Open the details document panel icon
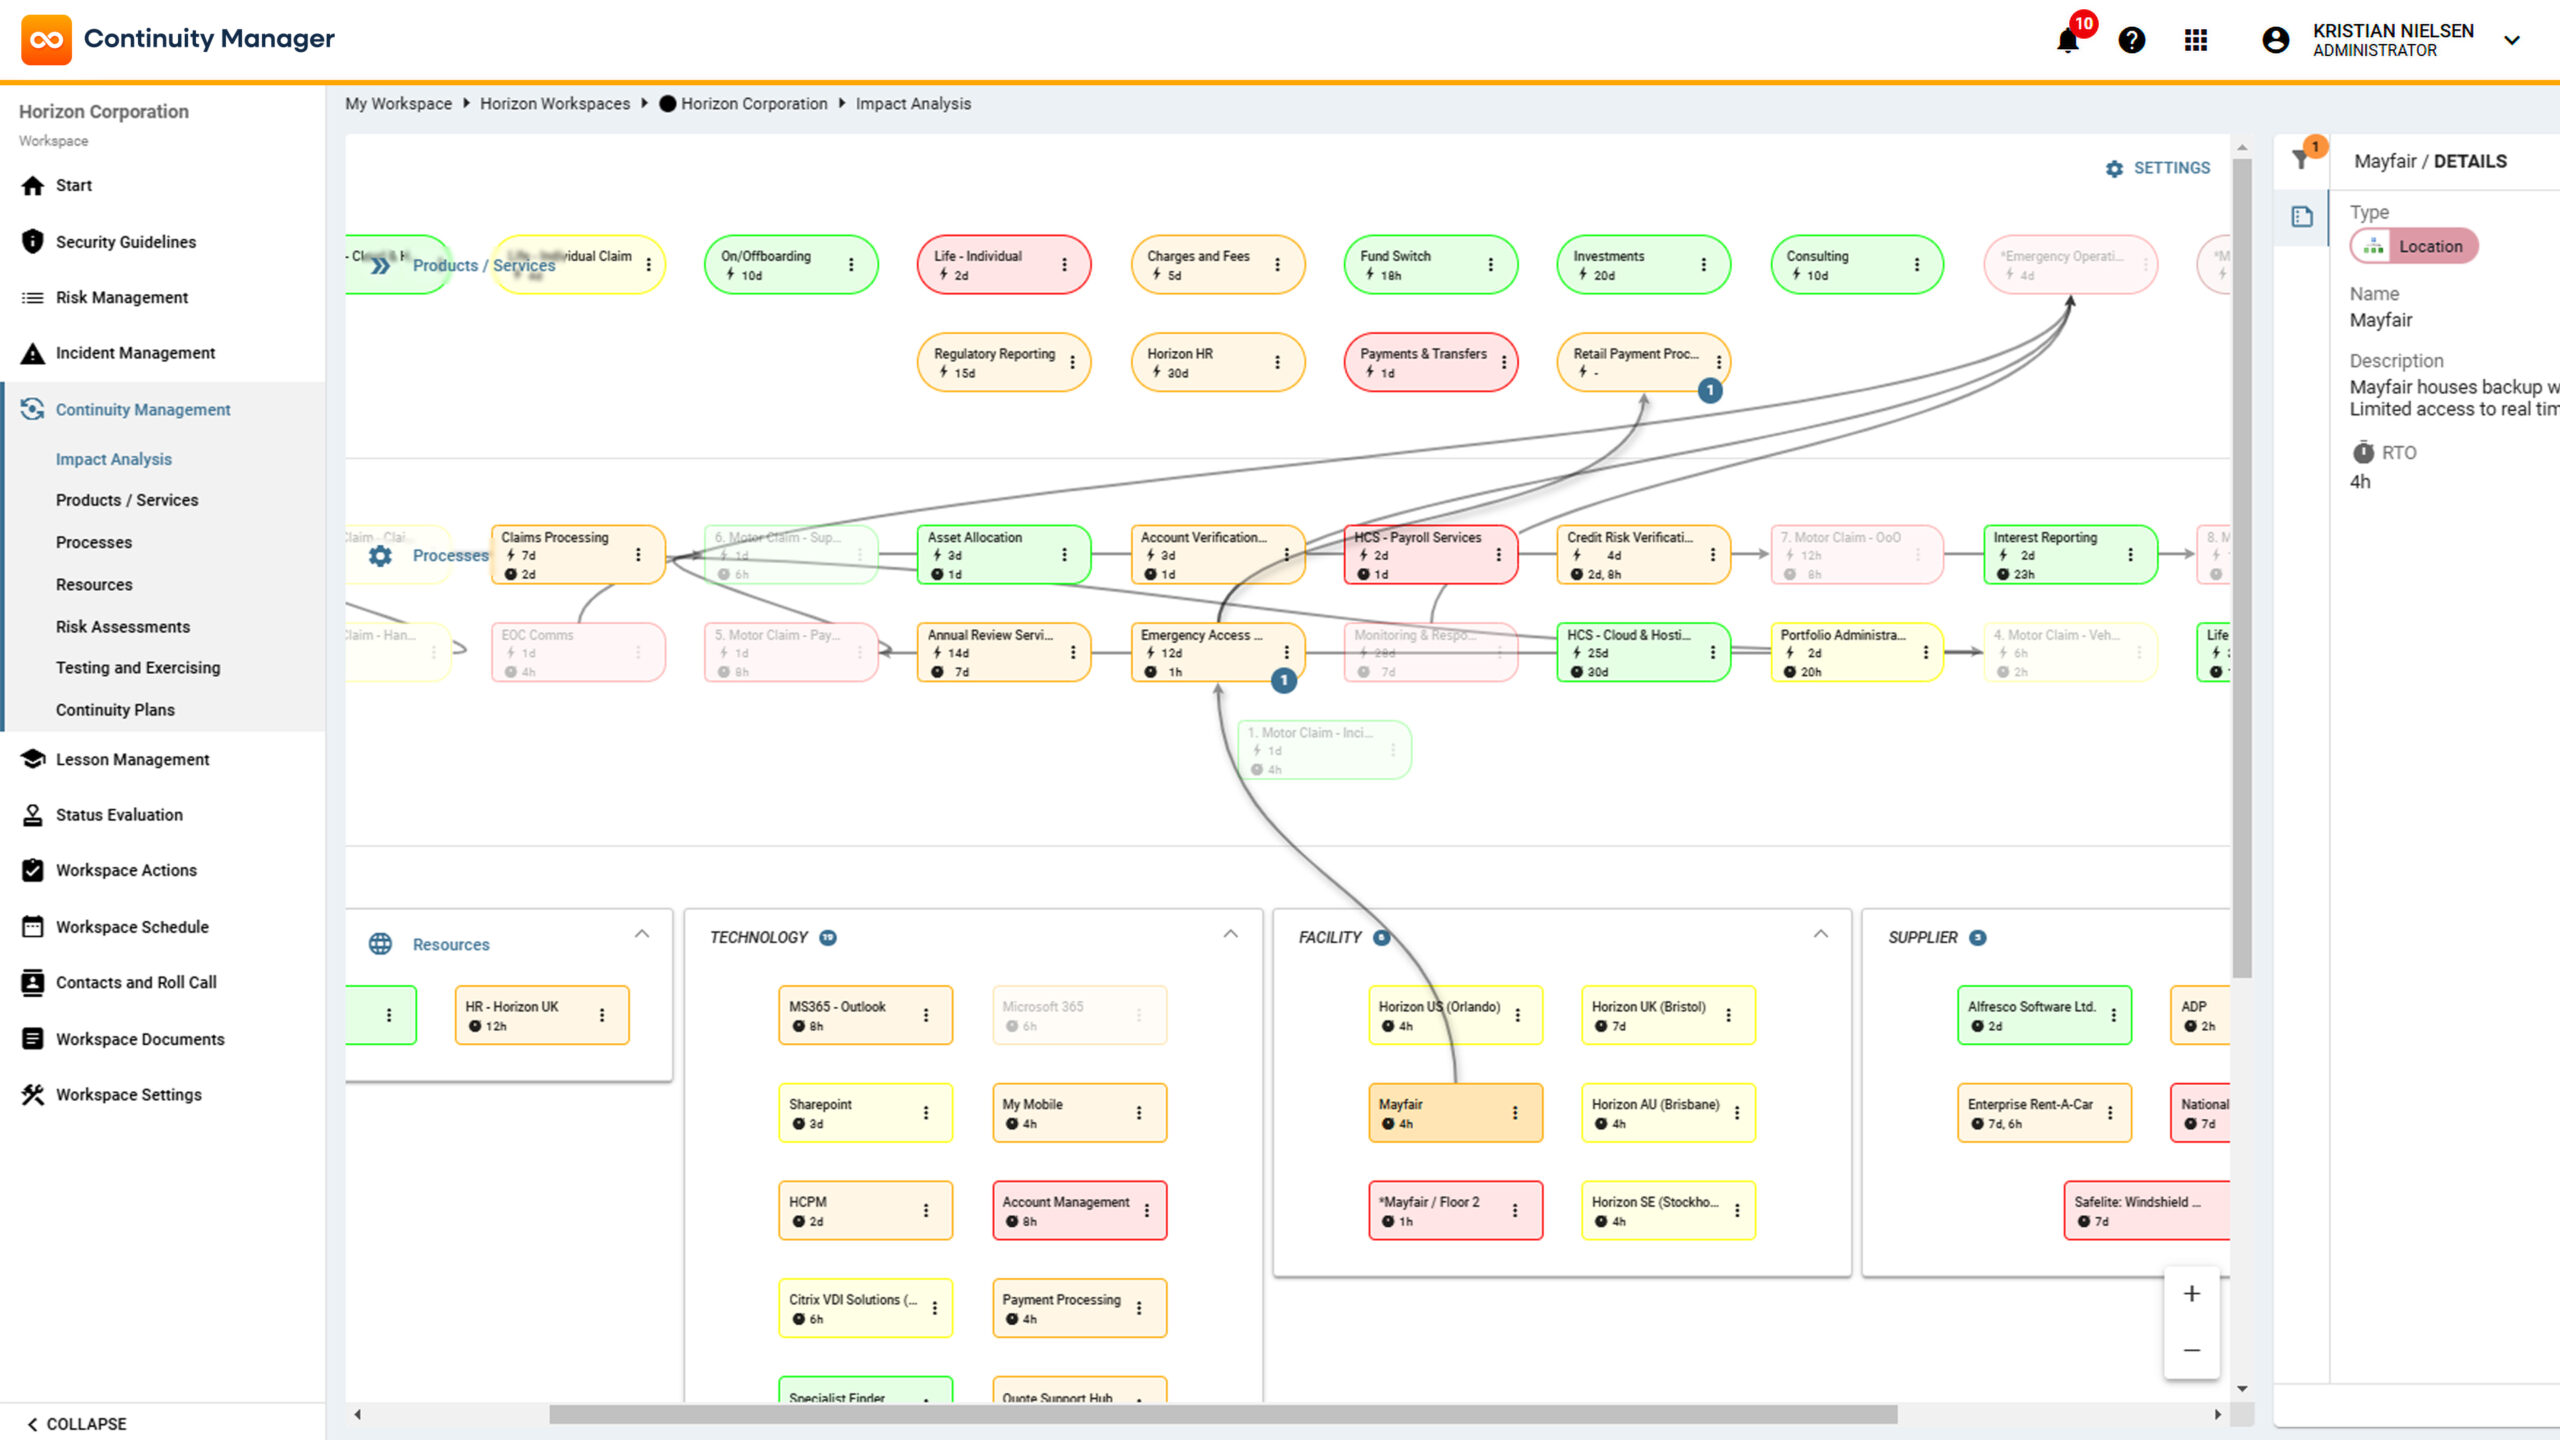This screenshot has width=2560, height=1440. point(2302,216)
